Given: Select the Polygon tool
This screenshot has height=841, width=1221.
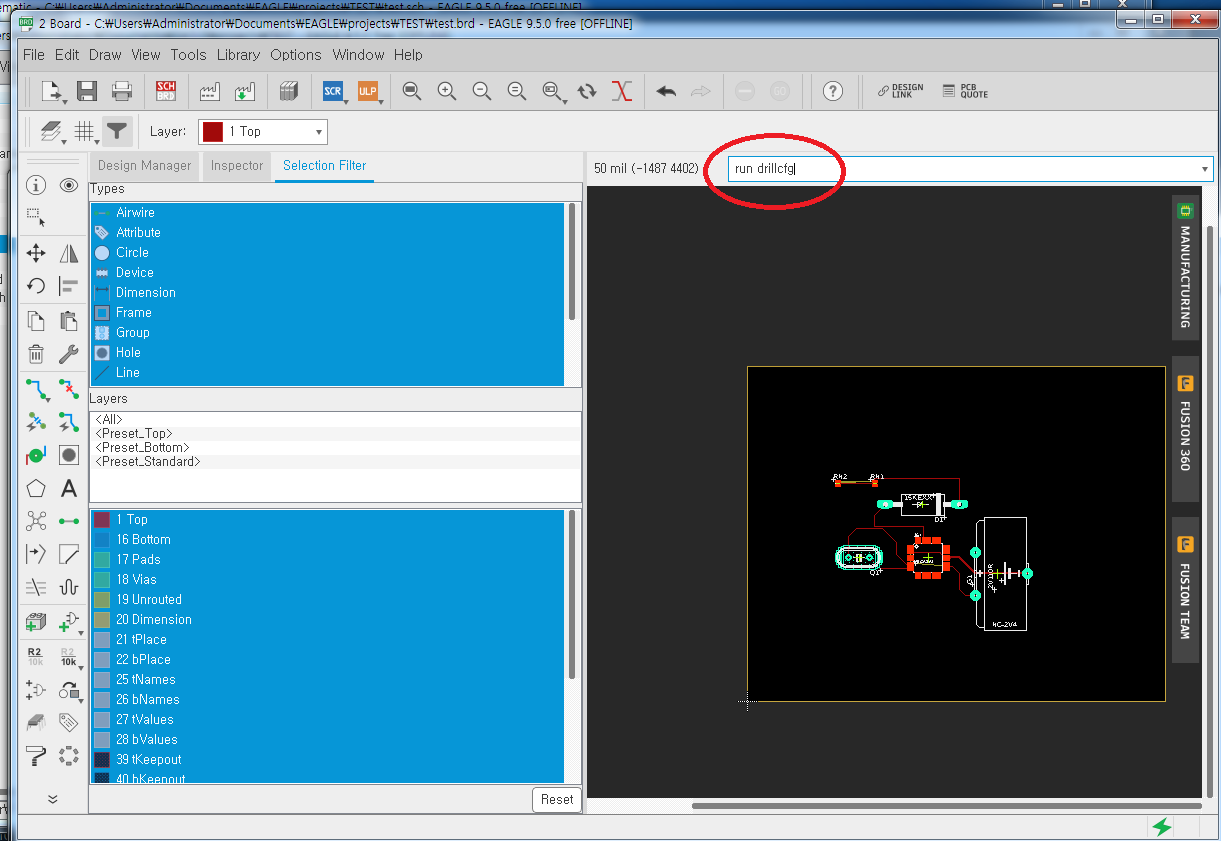Looking at the screenshot, I should 36,488.
